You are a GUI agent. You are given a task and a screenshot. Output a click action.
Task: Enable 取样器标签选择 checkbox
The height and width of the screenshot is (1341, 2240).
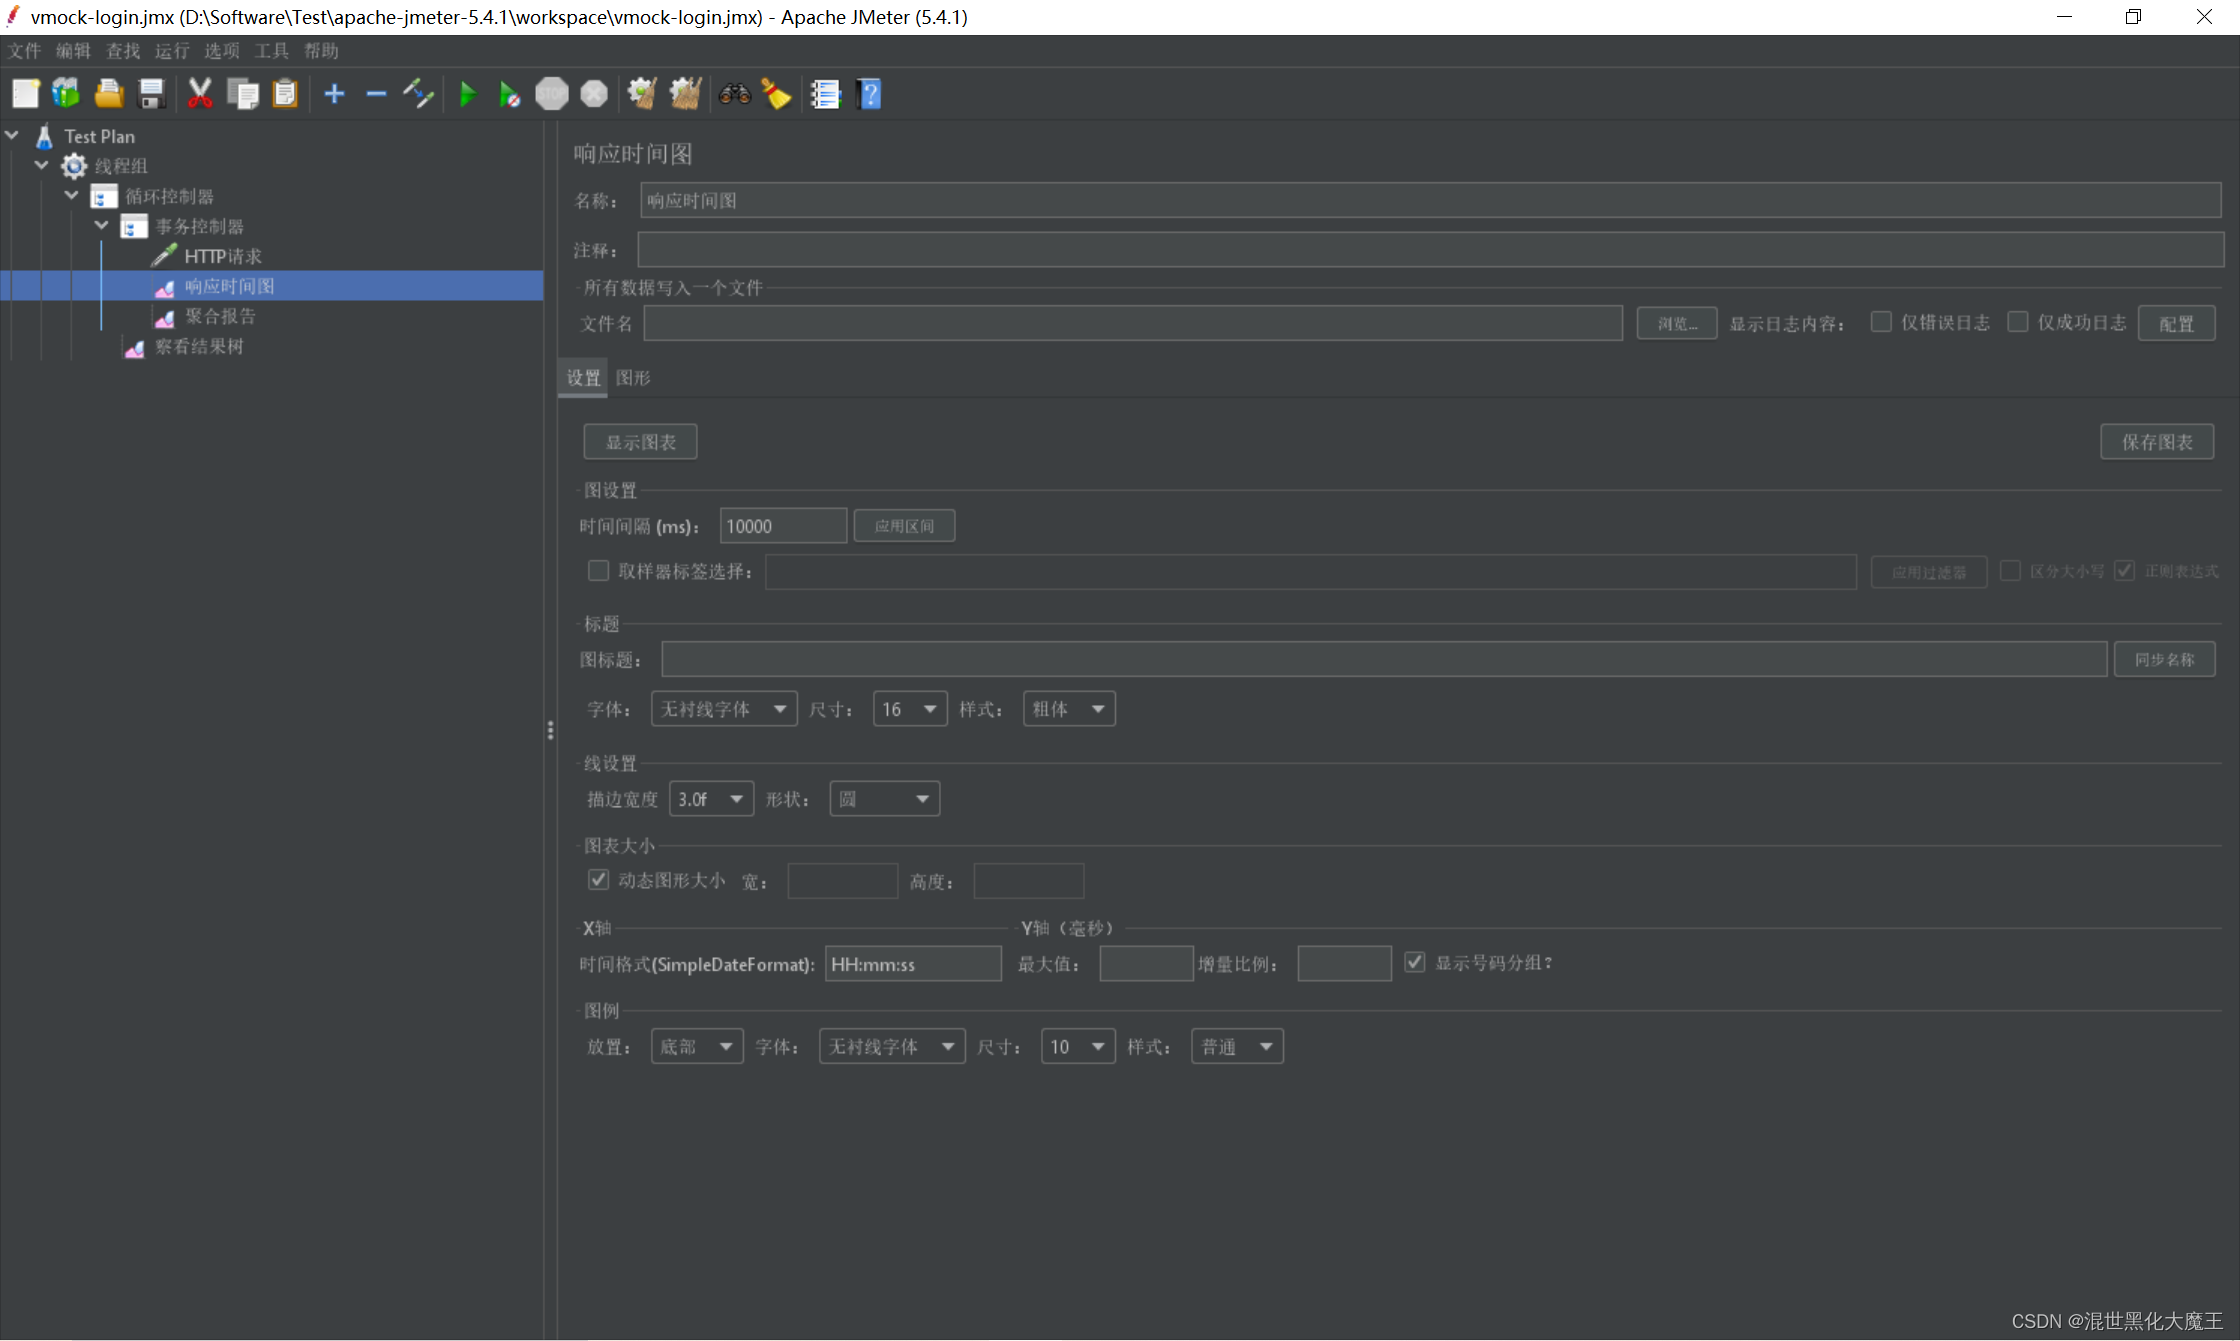pos(598,570)
